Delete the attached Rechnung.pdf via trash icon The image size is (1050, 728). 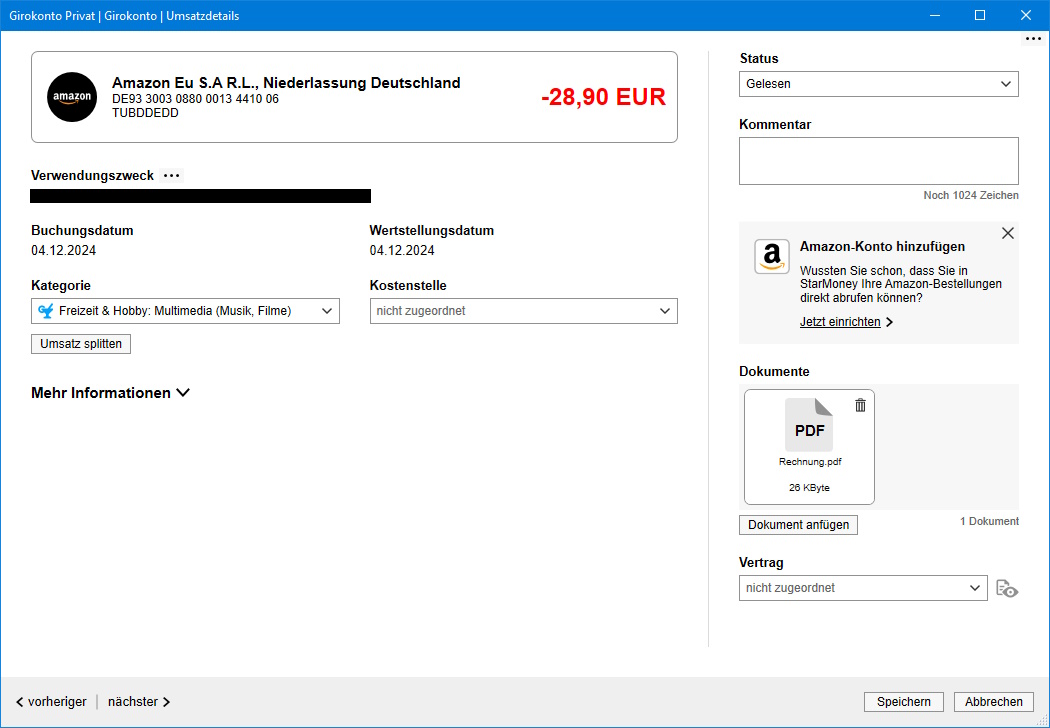click(860, 405)
